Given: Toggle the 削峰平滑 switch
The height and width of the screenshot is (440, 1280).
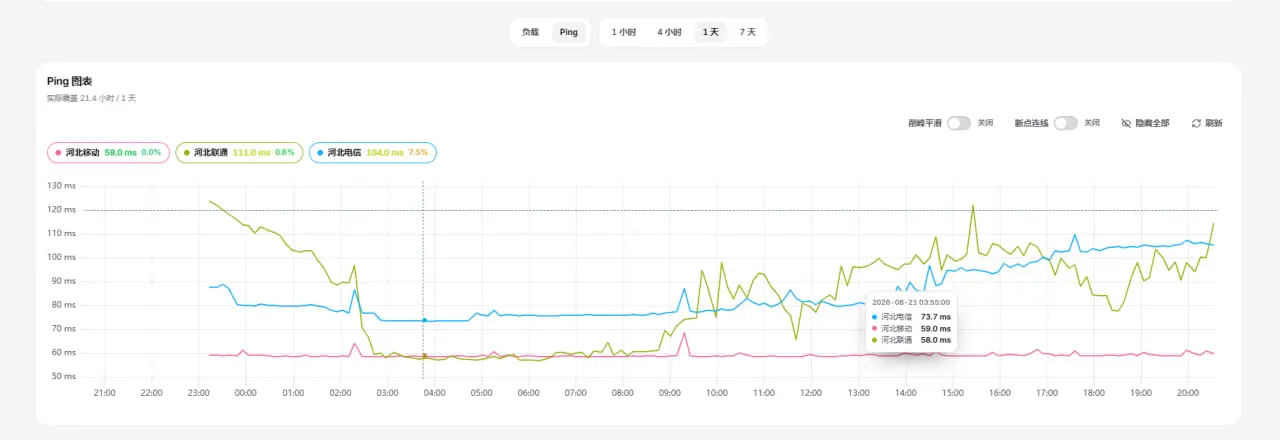Looking at the screenshot, I should (x=959, y=123).
